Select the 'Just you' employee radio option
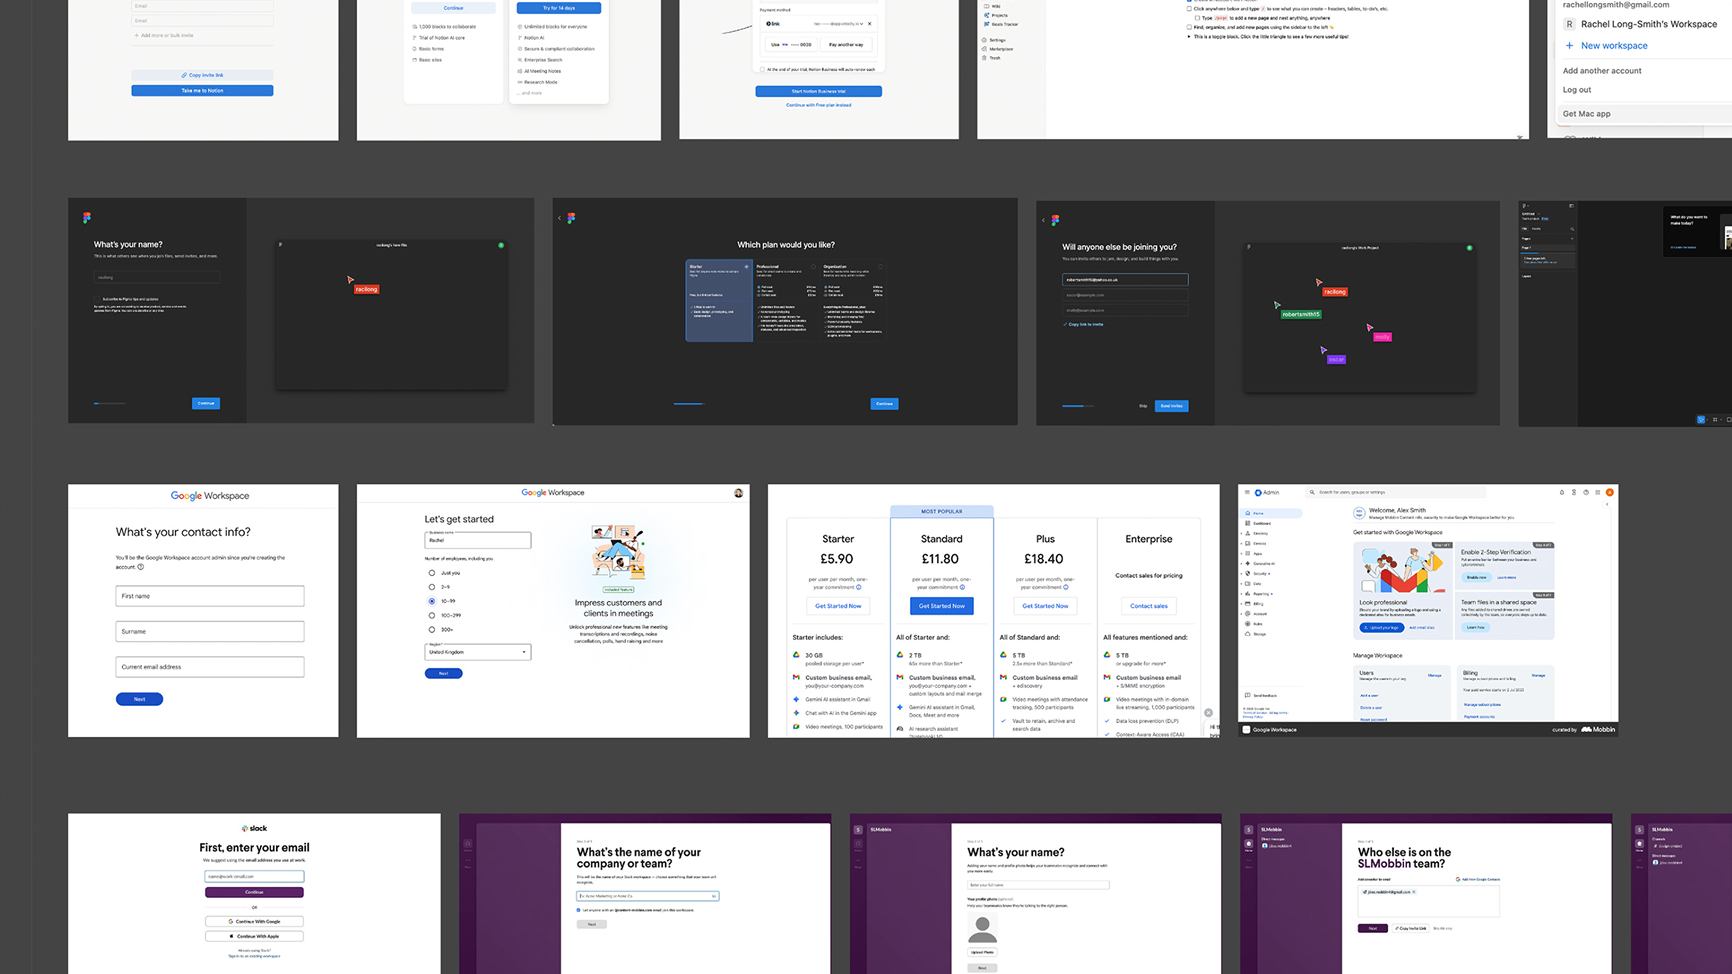 [x=432, y=573]
